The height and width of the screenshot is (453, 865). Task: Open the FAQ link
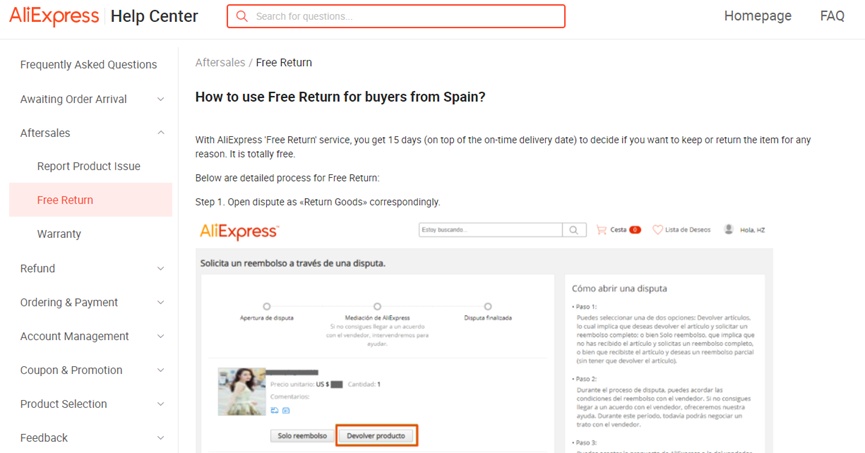click(x=832, y=16)
